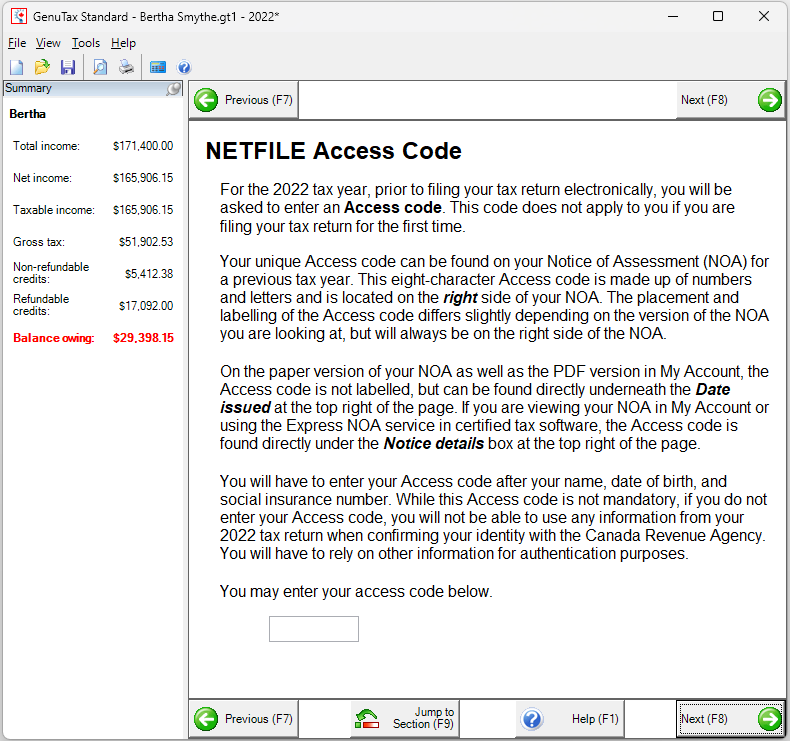This screenshot has height=741, width=790.
Task: Focus the access code input field
Action: coord(314,629)
